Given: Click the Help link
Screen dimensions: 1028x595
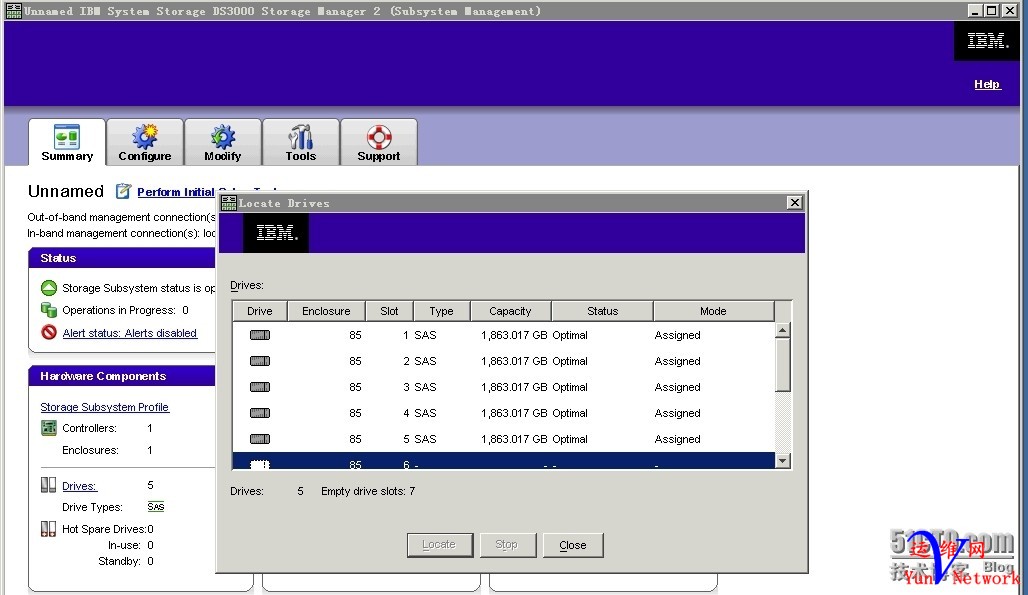Looking at the screenshot, I should 987,84.
